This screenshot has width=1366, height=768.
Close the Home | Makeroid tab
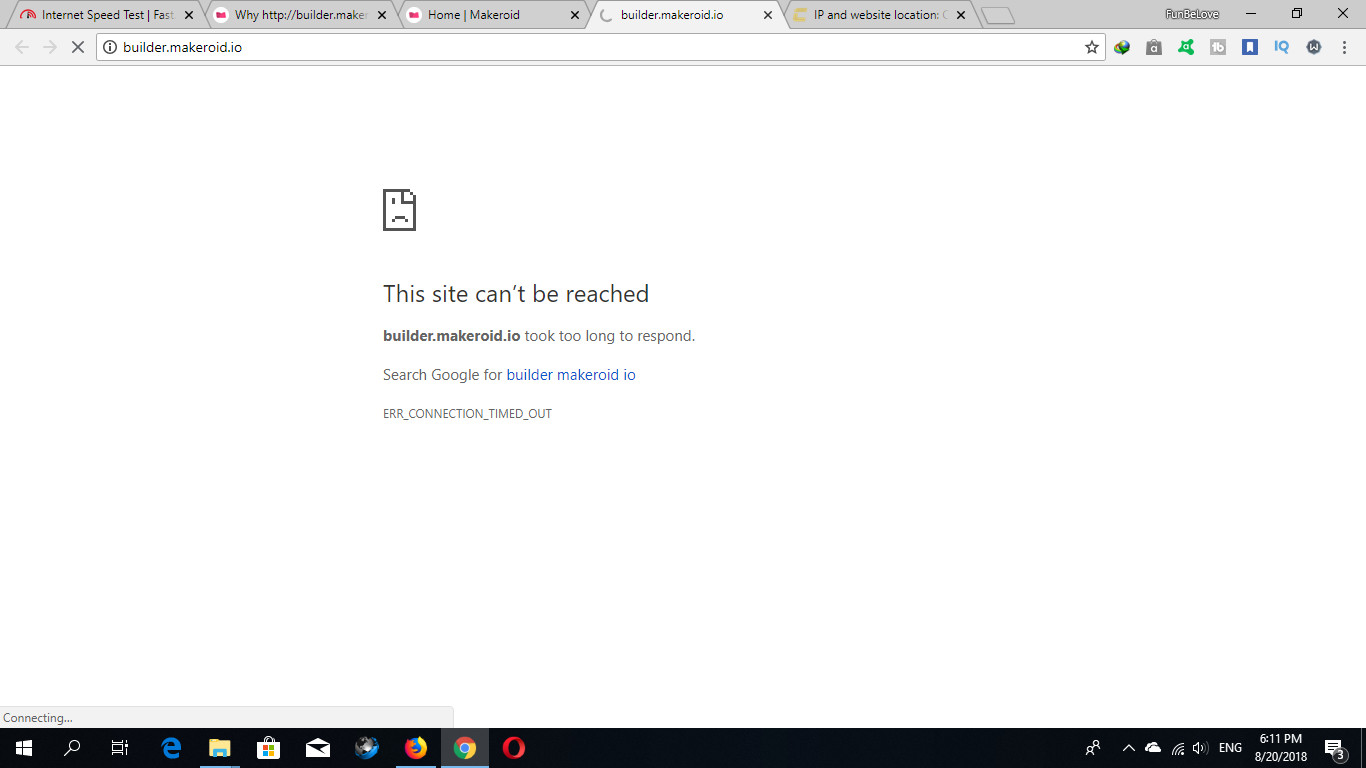click(x=575, y=15)
